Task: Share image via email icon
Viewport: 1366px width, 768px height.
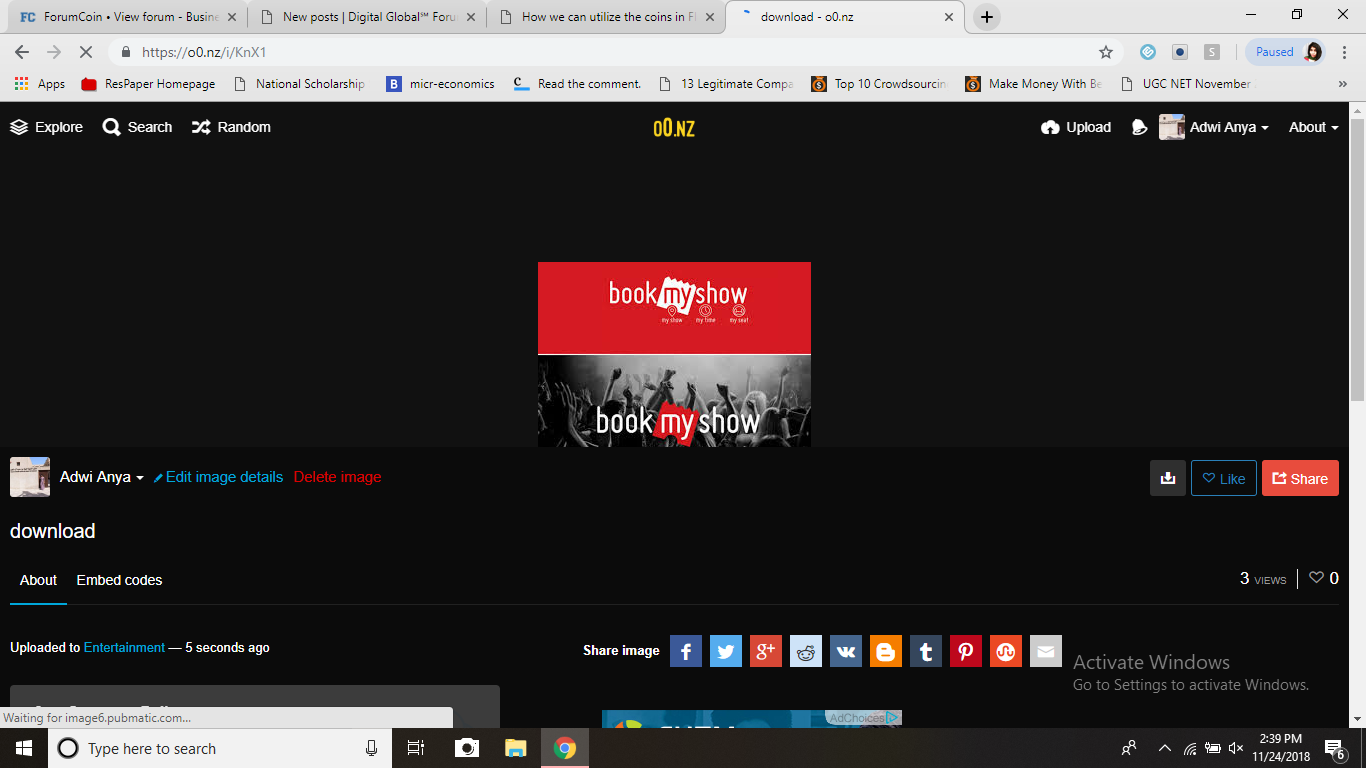Action: pyautogui.click(x=1046, y=651)
